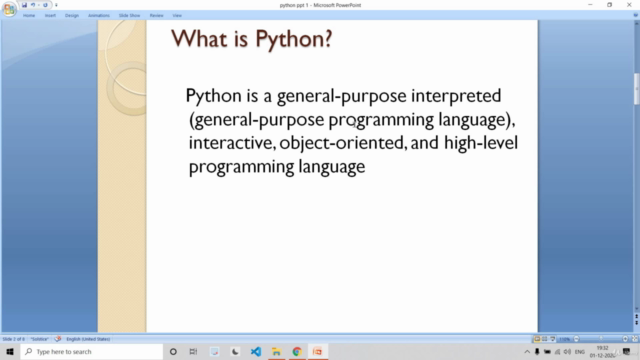Open File Explorer from taskbar
This screenshot has width=640, height=360.
(276, 351)
